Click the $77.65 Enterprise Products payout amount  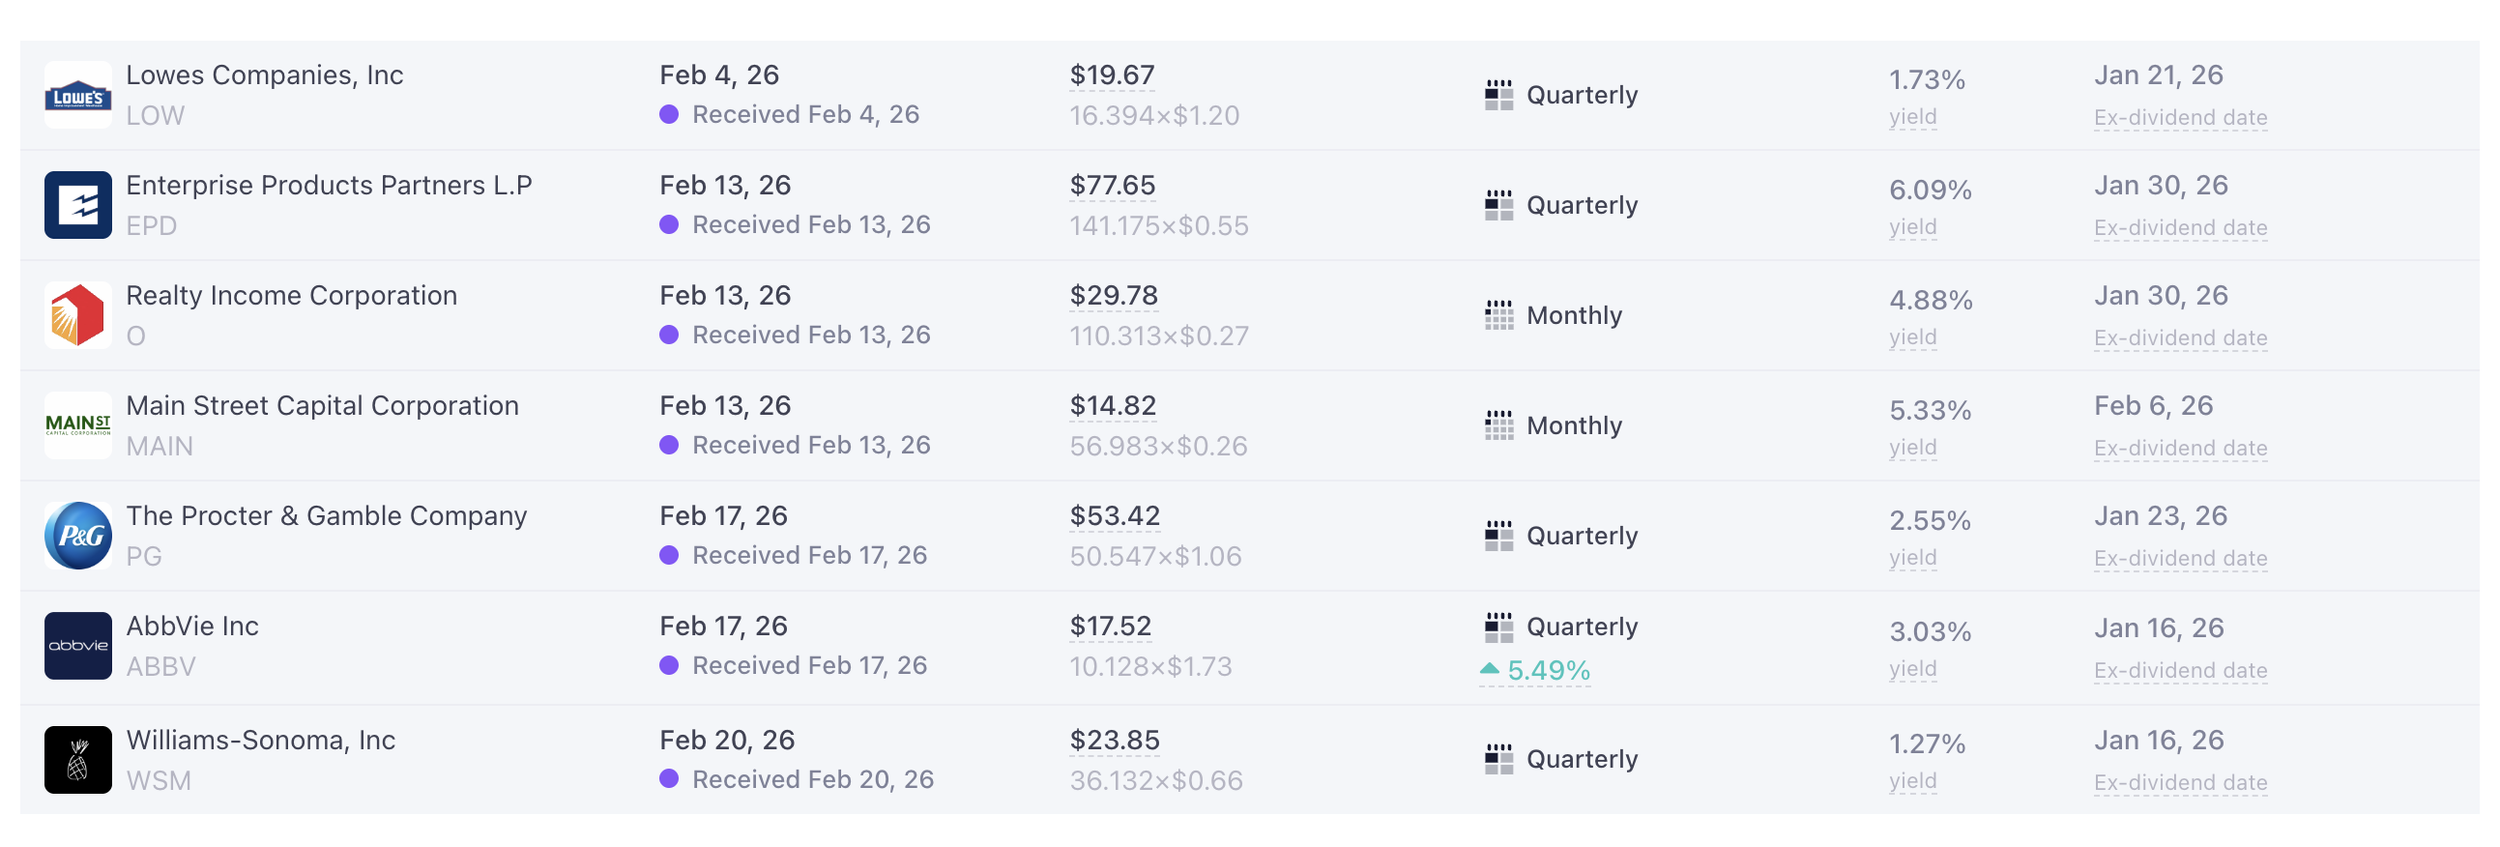coord(1112,185)
